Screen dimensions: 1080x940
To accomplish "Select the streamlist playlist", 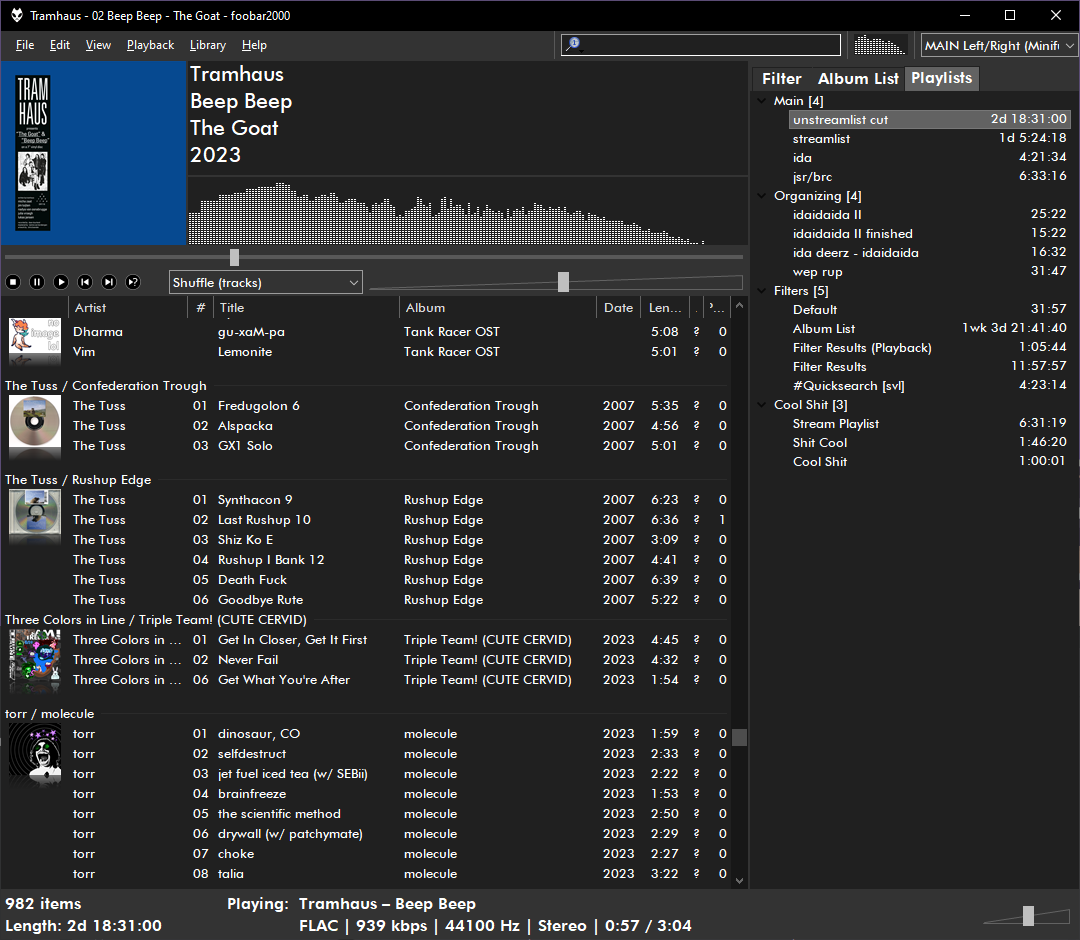I will [x=821, y=138].
